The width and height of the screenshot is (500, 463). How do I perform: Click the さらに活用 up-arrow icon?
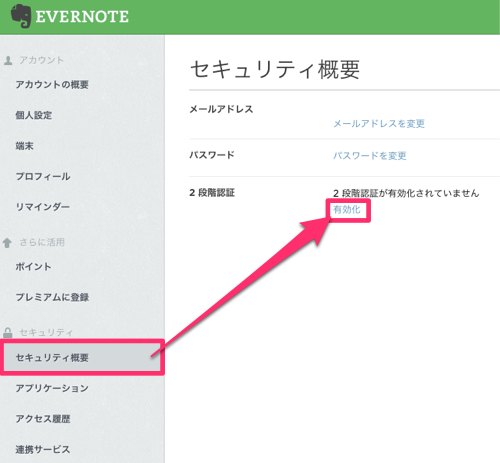(7, 243)
